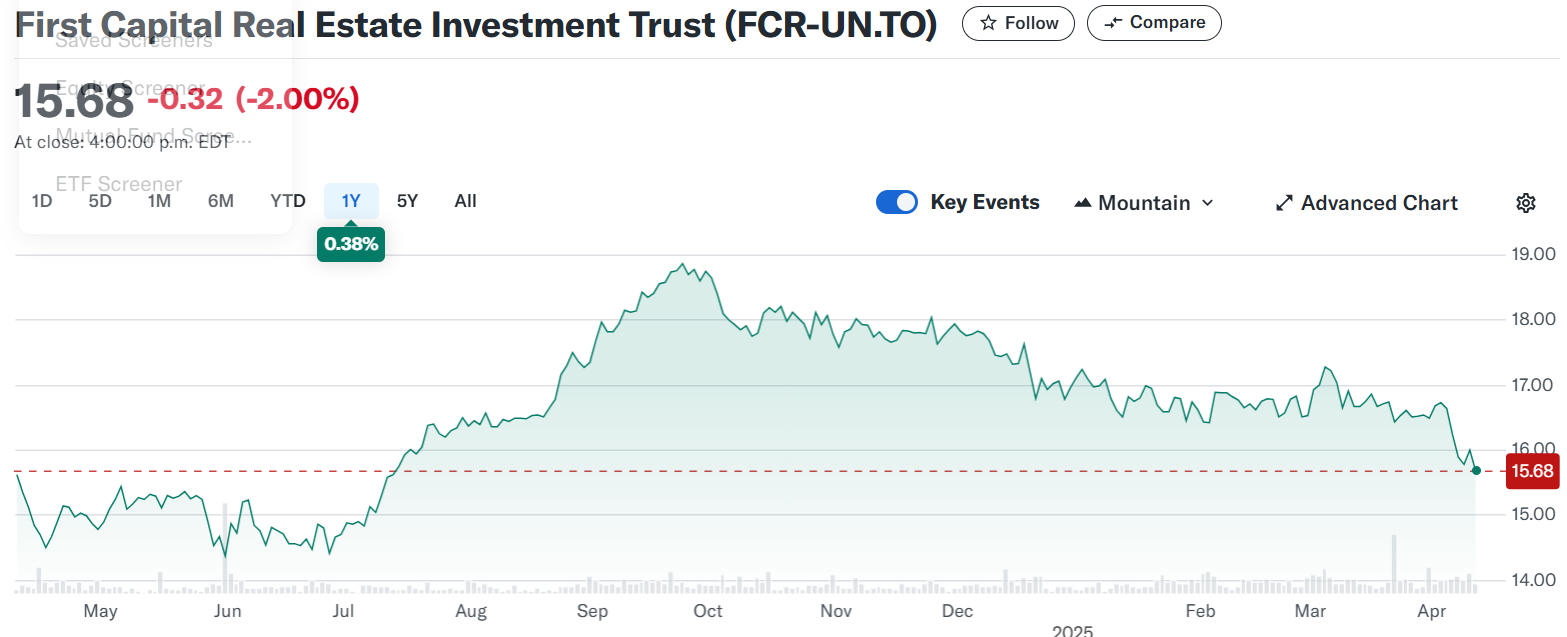Screen dimensions: 1567x637
Task: Select the 1D time range
Action: tap(42, 201)
